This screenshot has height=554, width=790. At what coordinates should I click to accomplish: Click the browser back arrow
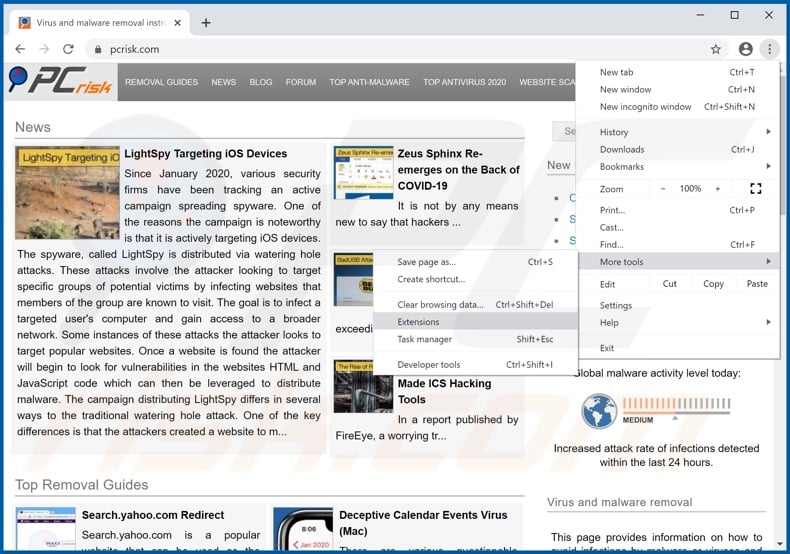click(x=20, y=49)
